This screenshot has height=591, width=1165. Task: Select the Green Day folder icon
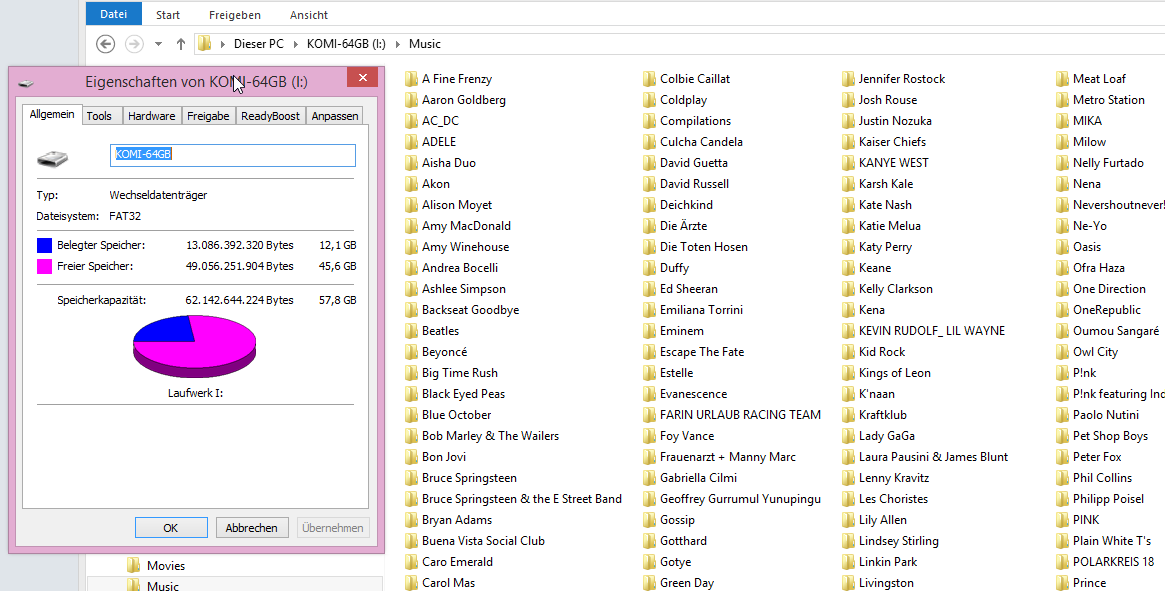[x=649, y=584]
